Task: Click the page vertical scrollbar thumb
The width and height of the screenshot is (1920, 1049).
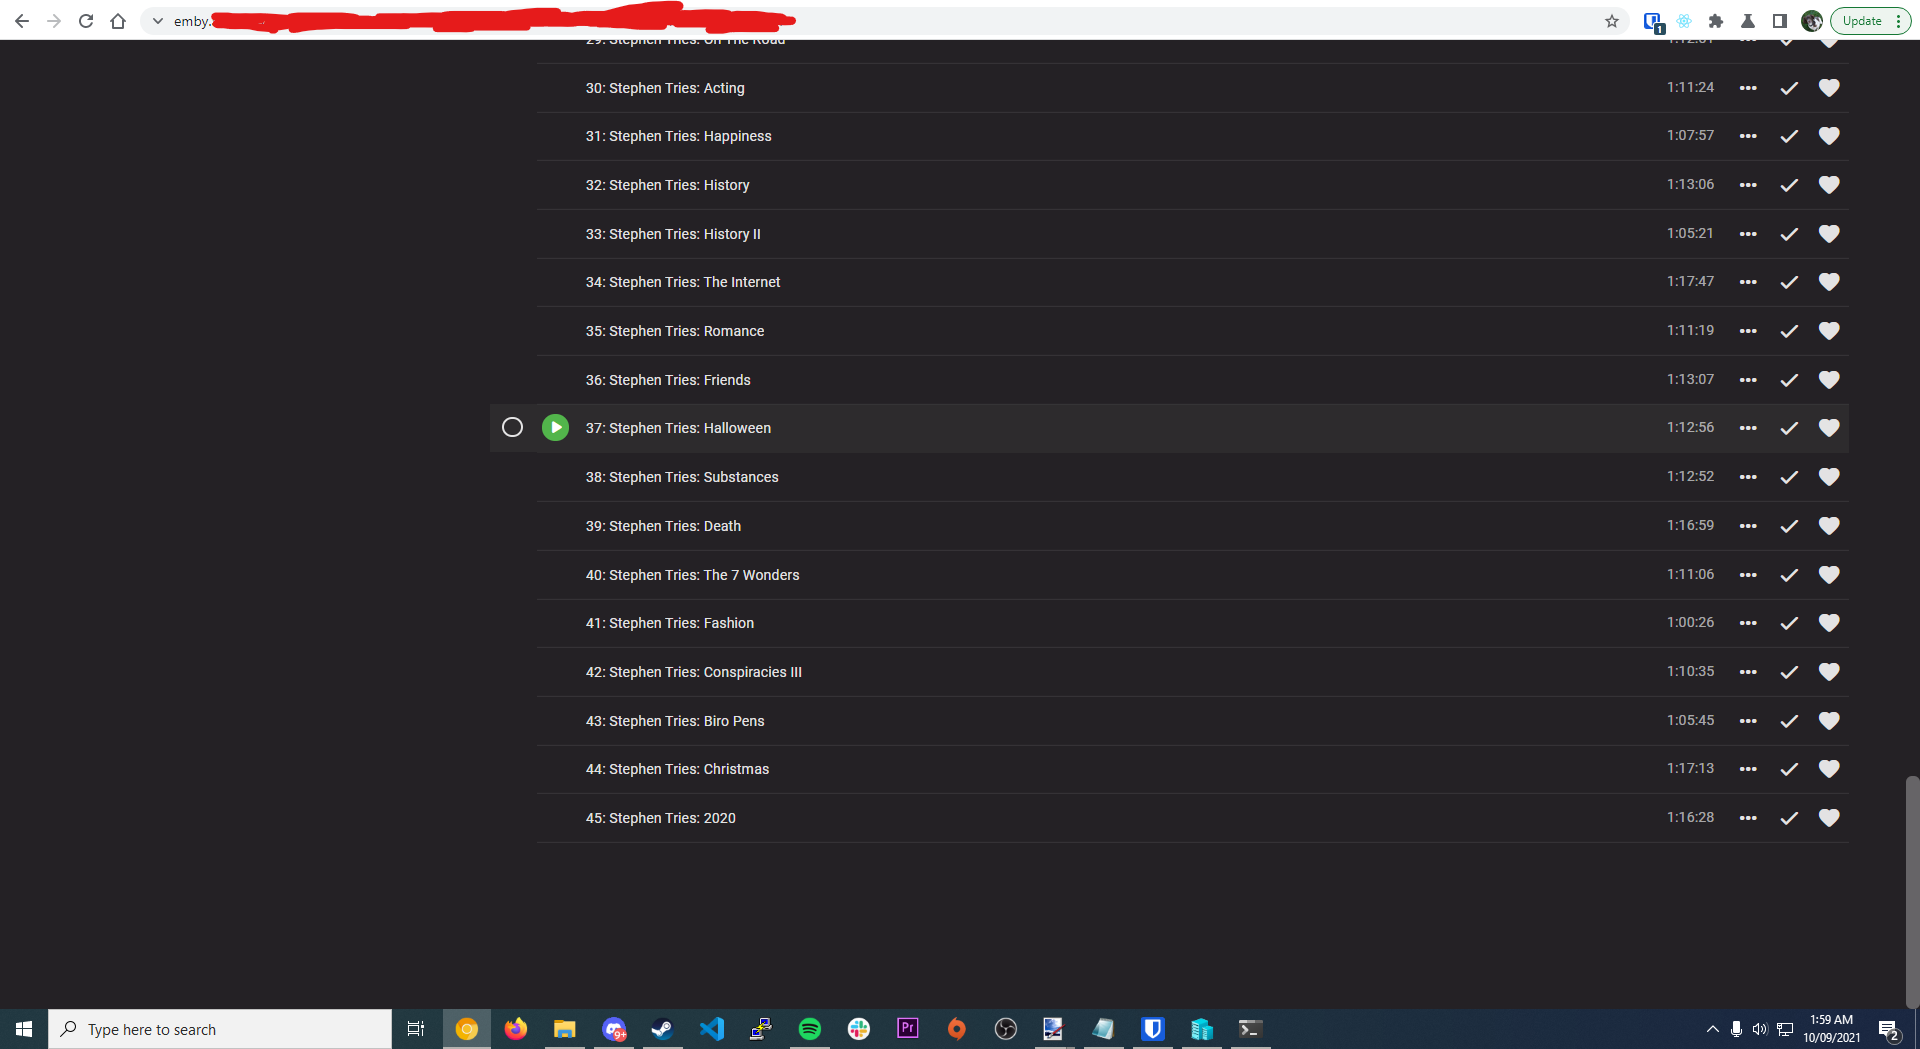Action: pyautogui.click(x=1912, y=890)
